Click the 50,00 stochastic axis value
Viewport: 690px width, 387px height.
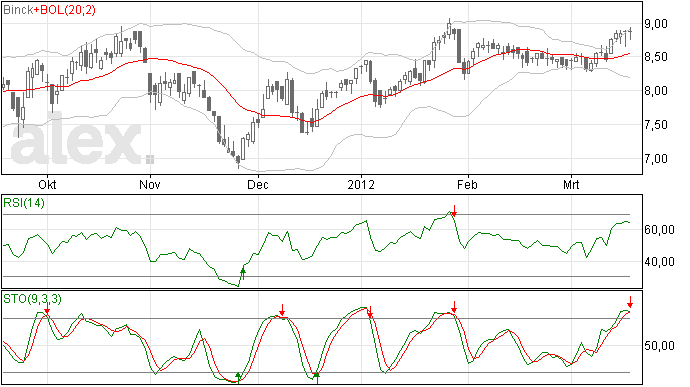[659, 346]
